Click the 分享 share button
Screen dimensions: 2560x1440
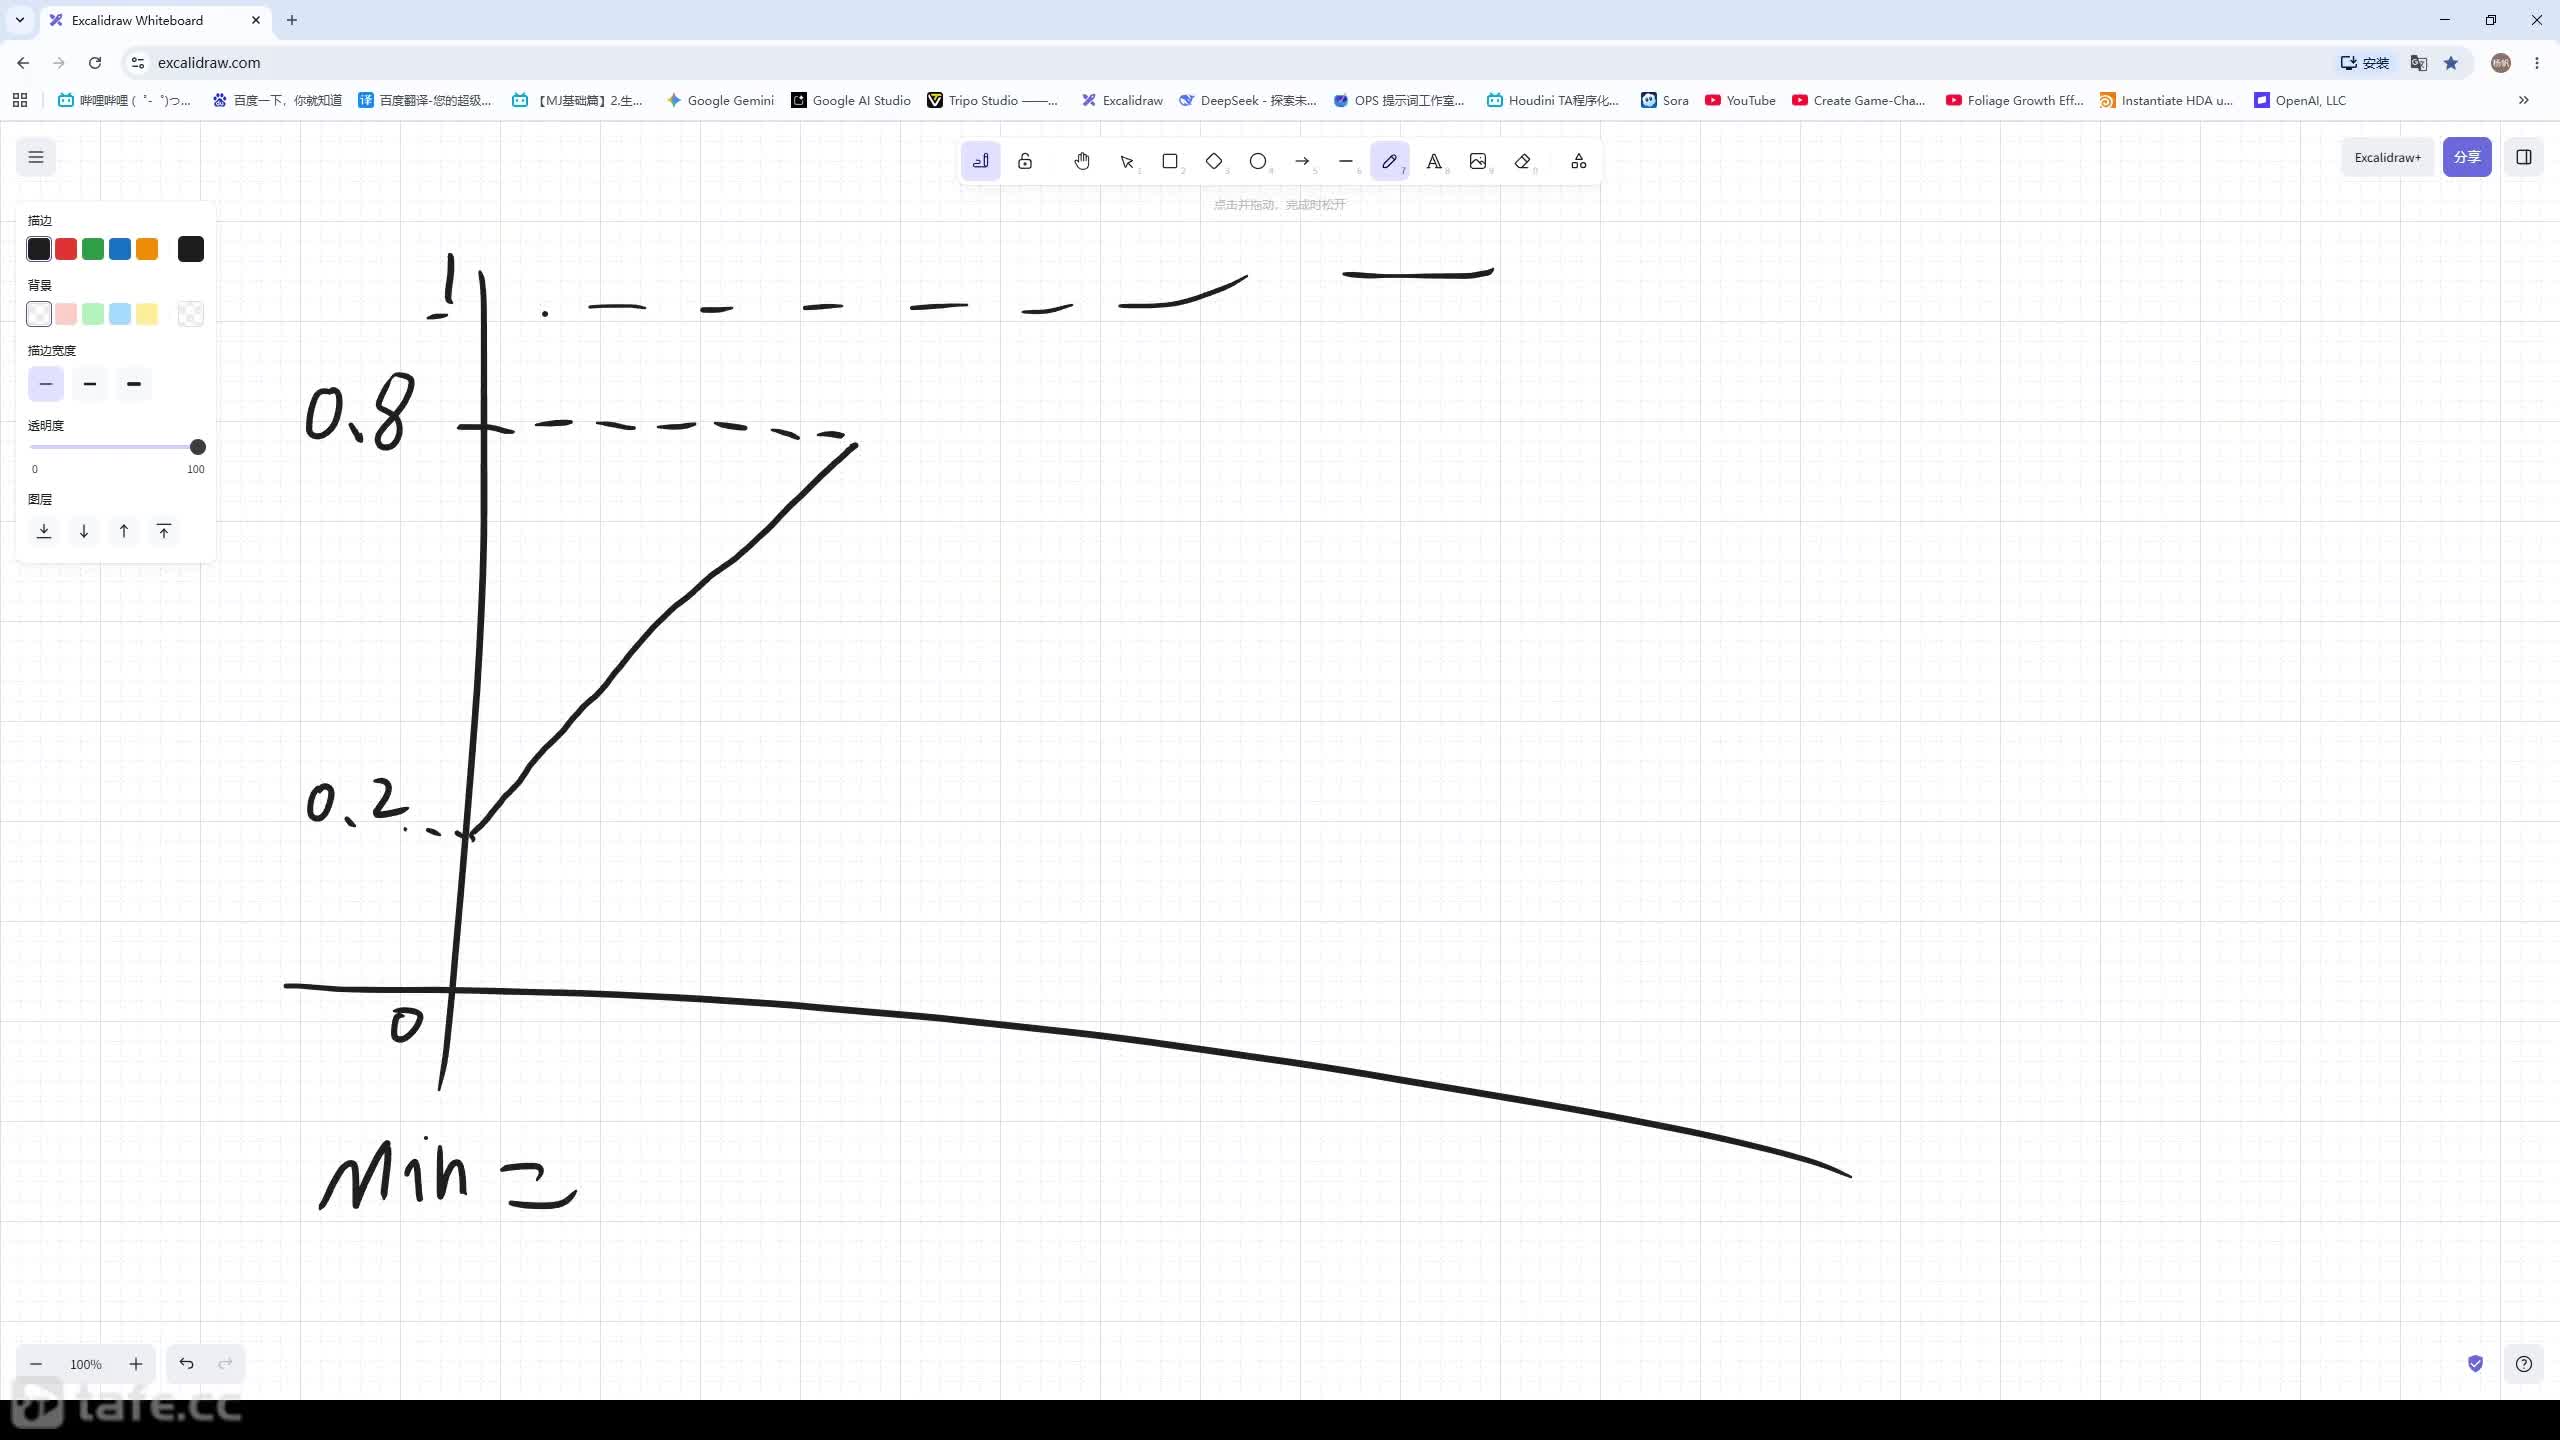click(2467, 157)
